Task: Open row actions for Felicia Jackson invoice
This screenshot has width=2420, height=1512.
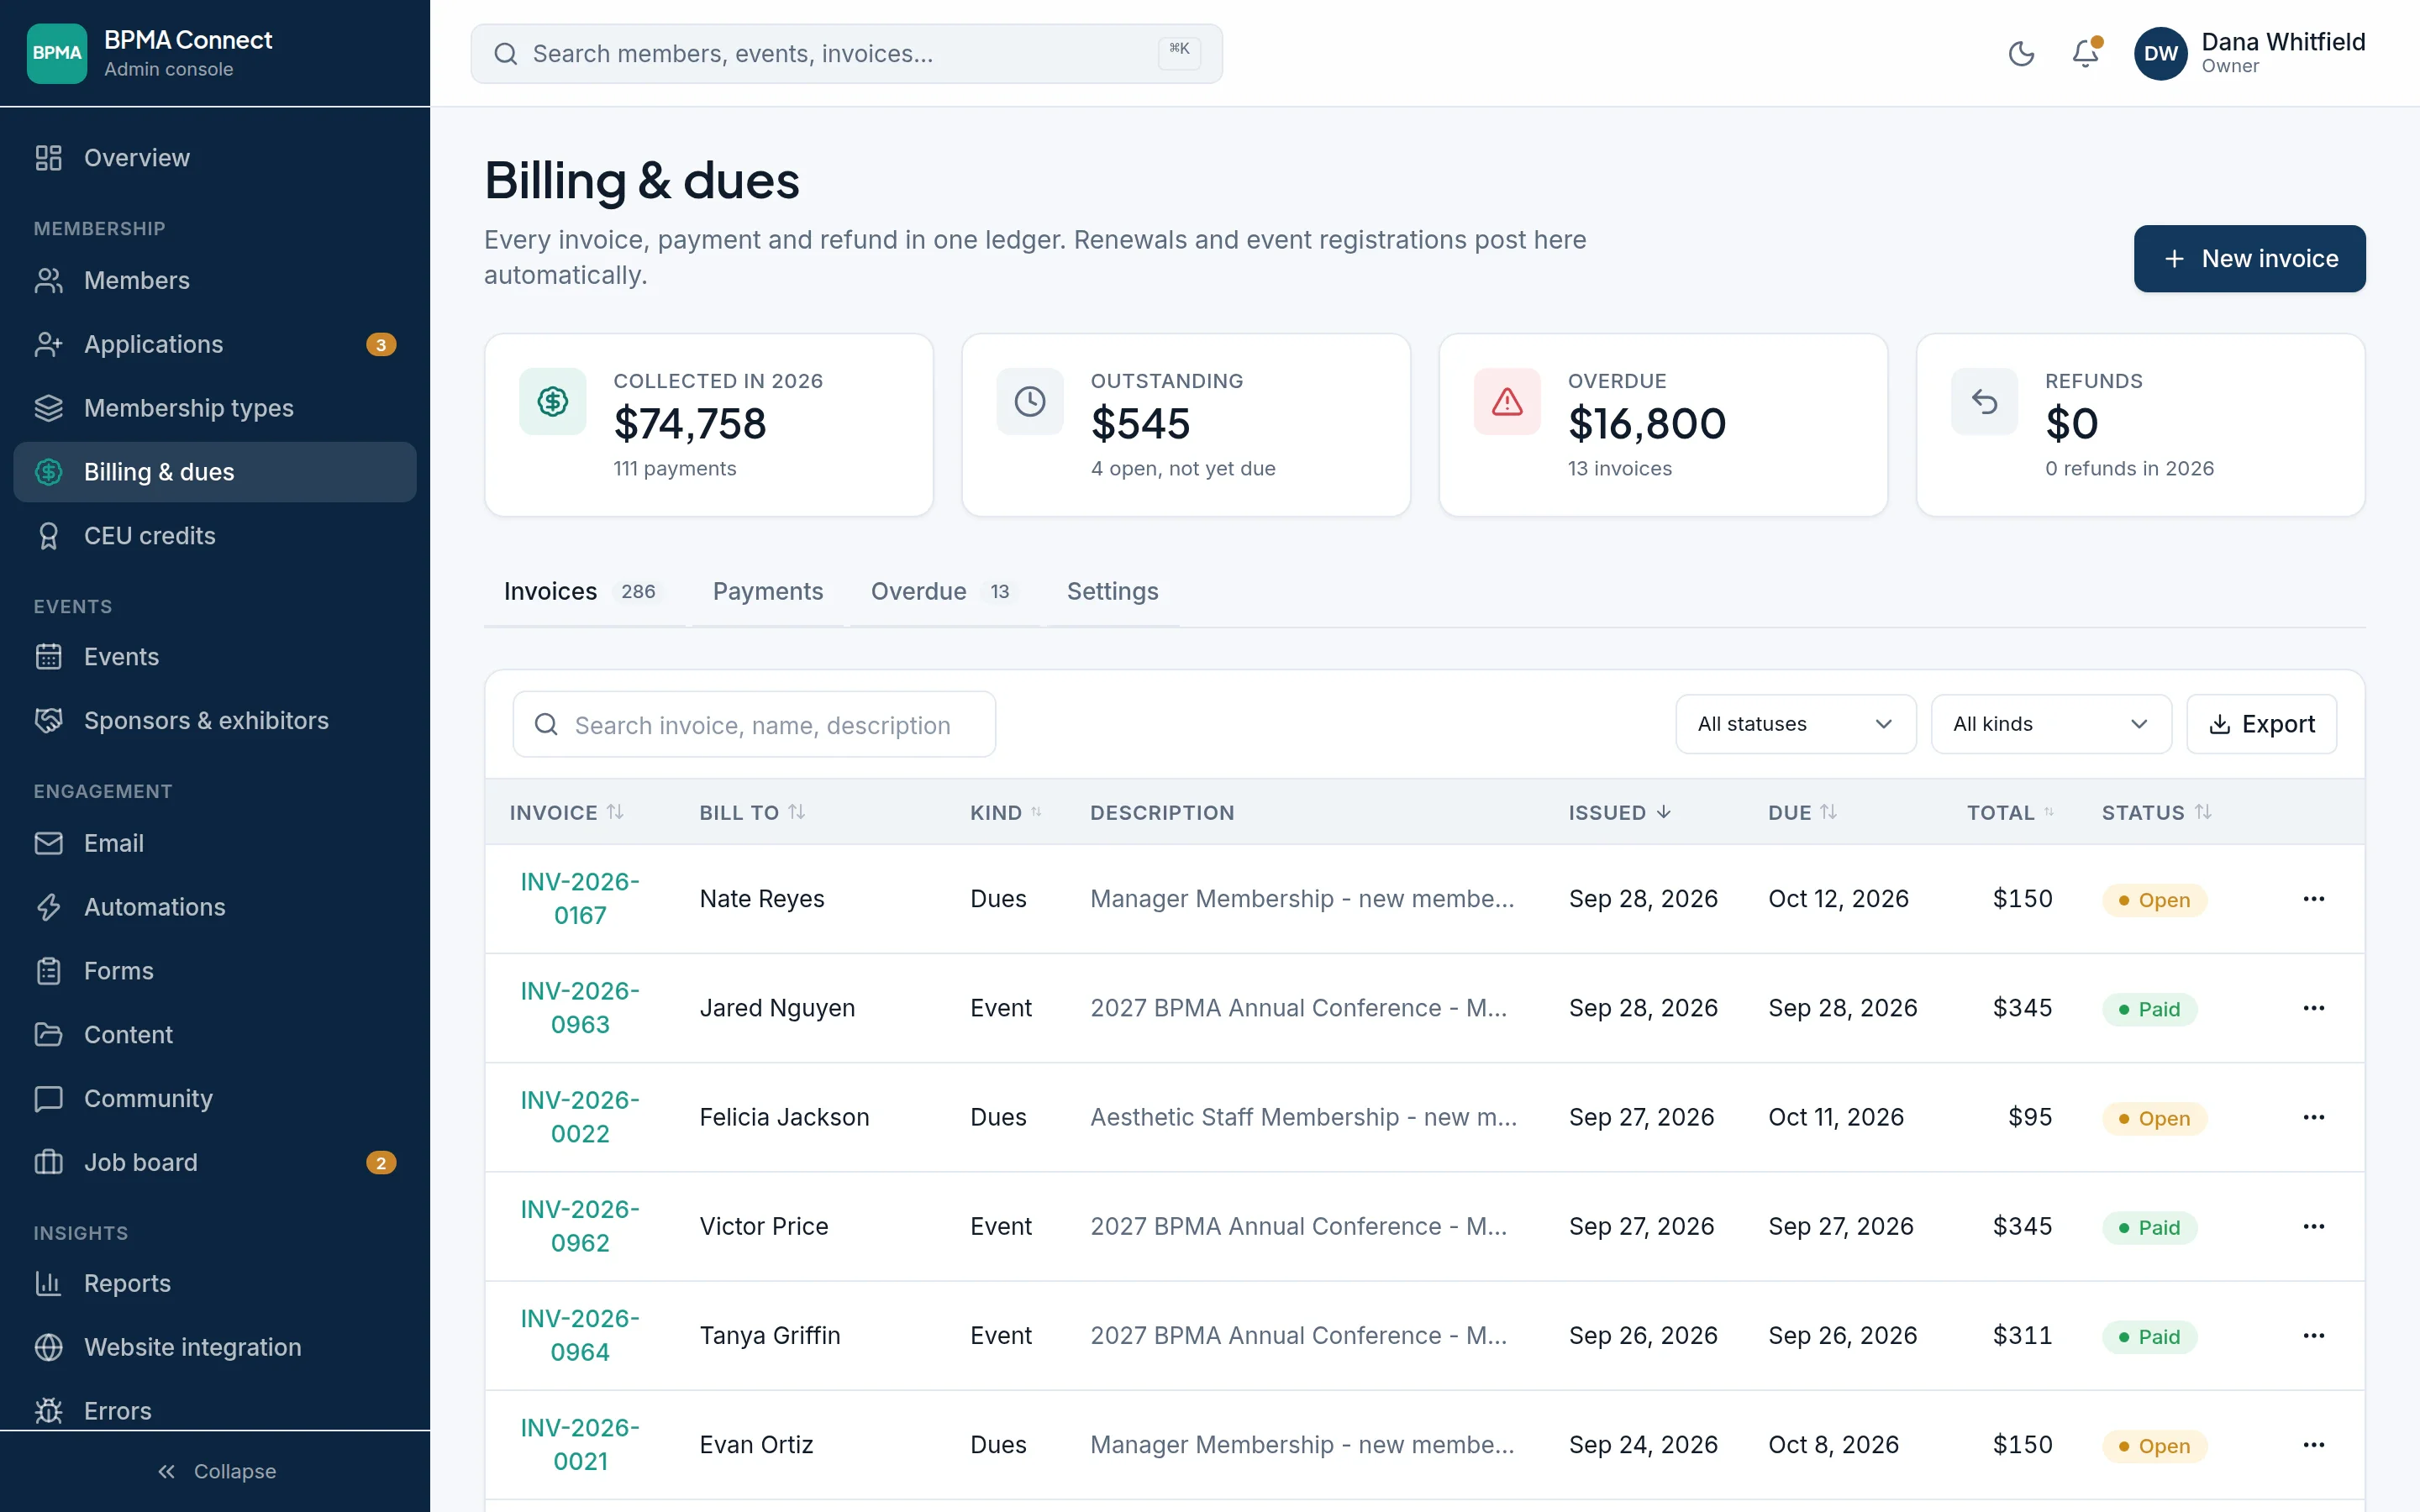Action: pos(2313,1117)
